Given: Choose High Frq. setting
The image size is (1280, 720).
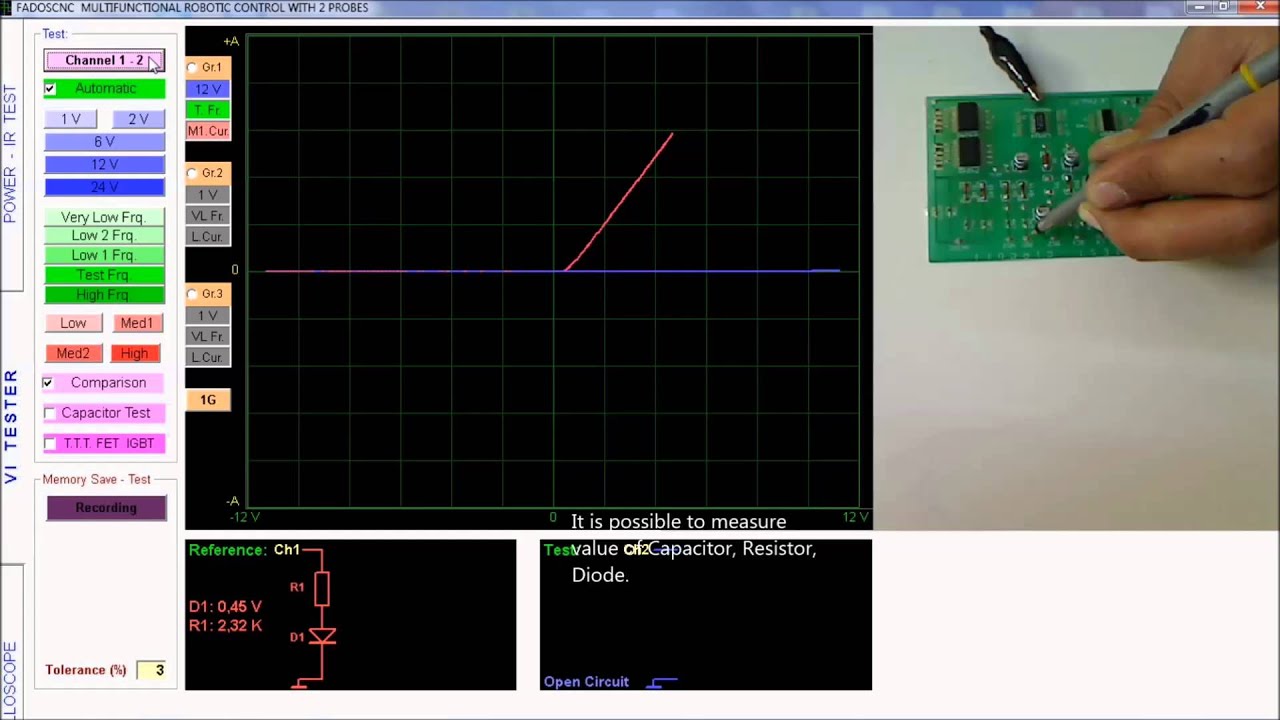Looking at the screenshot, I should point(104,295).
